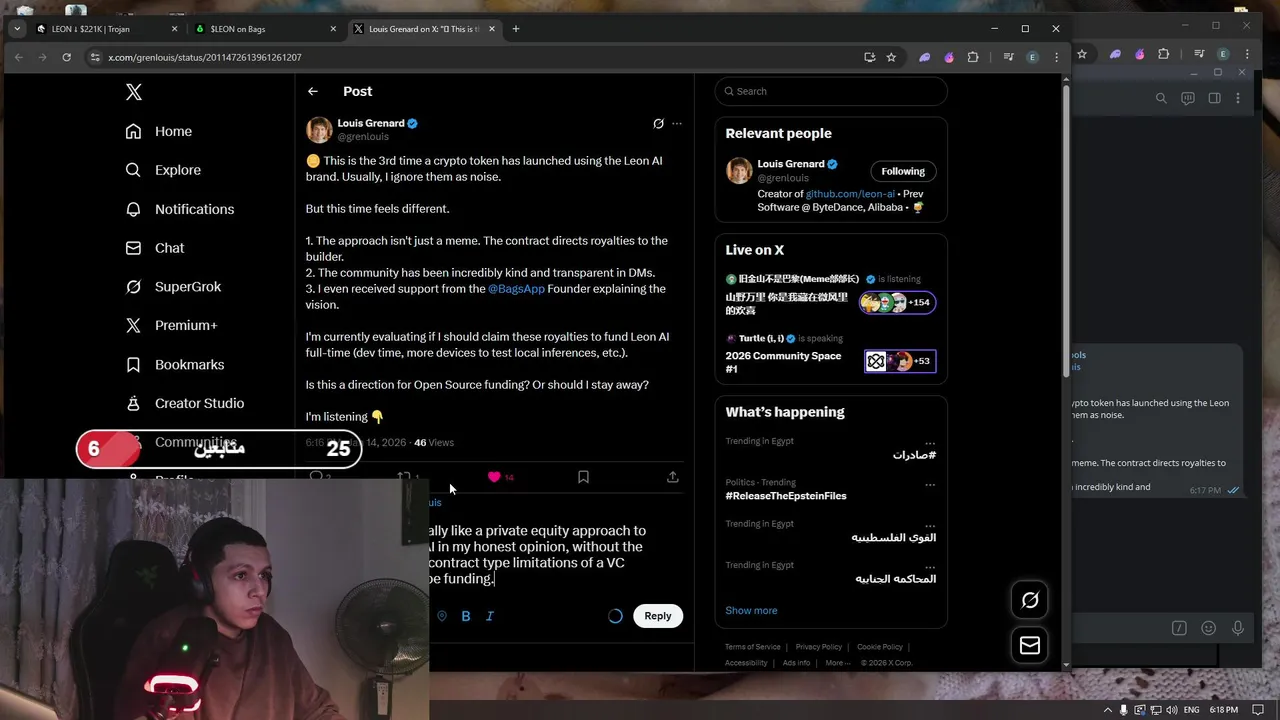Show hidden system tray icons
The height and width of the screenshot is (720, 1280).
[x=1108, y=710]
